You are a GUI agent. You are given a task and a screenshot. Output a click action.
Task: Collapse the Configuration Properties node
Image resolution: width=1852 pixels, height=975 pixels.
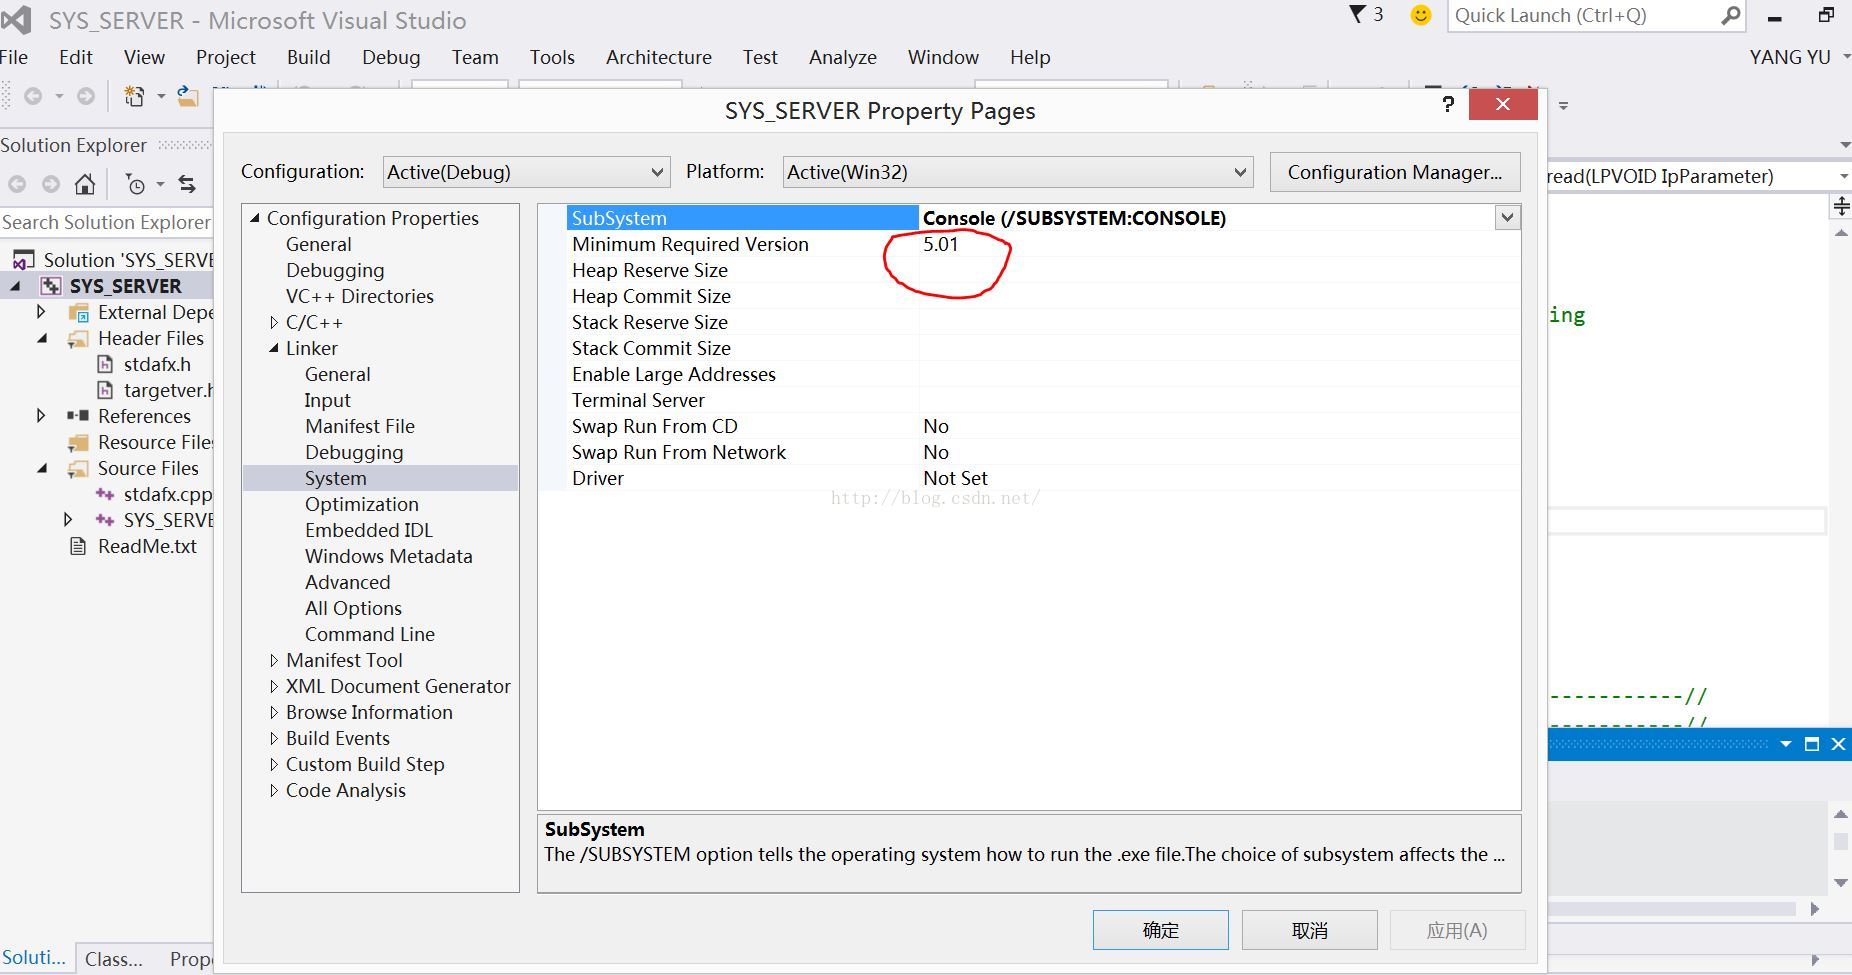[255, 218]
